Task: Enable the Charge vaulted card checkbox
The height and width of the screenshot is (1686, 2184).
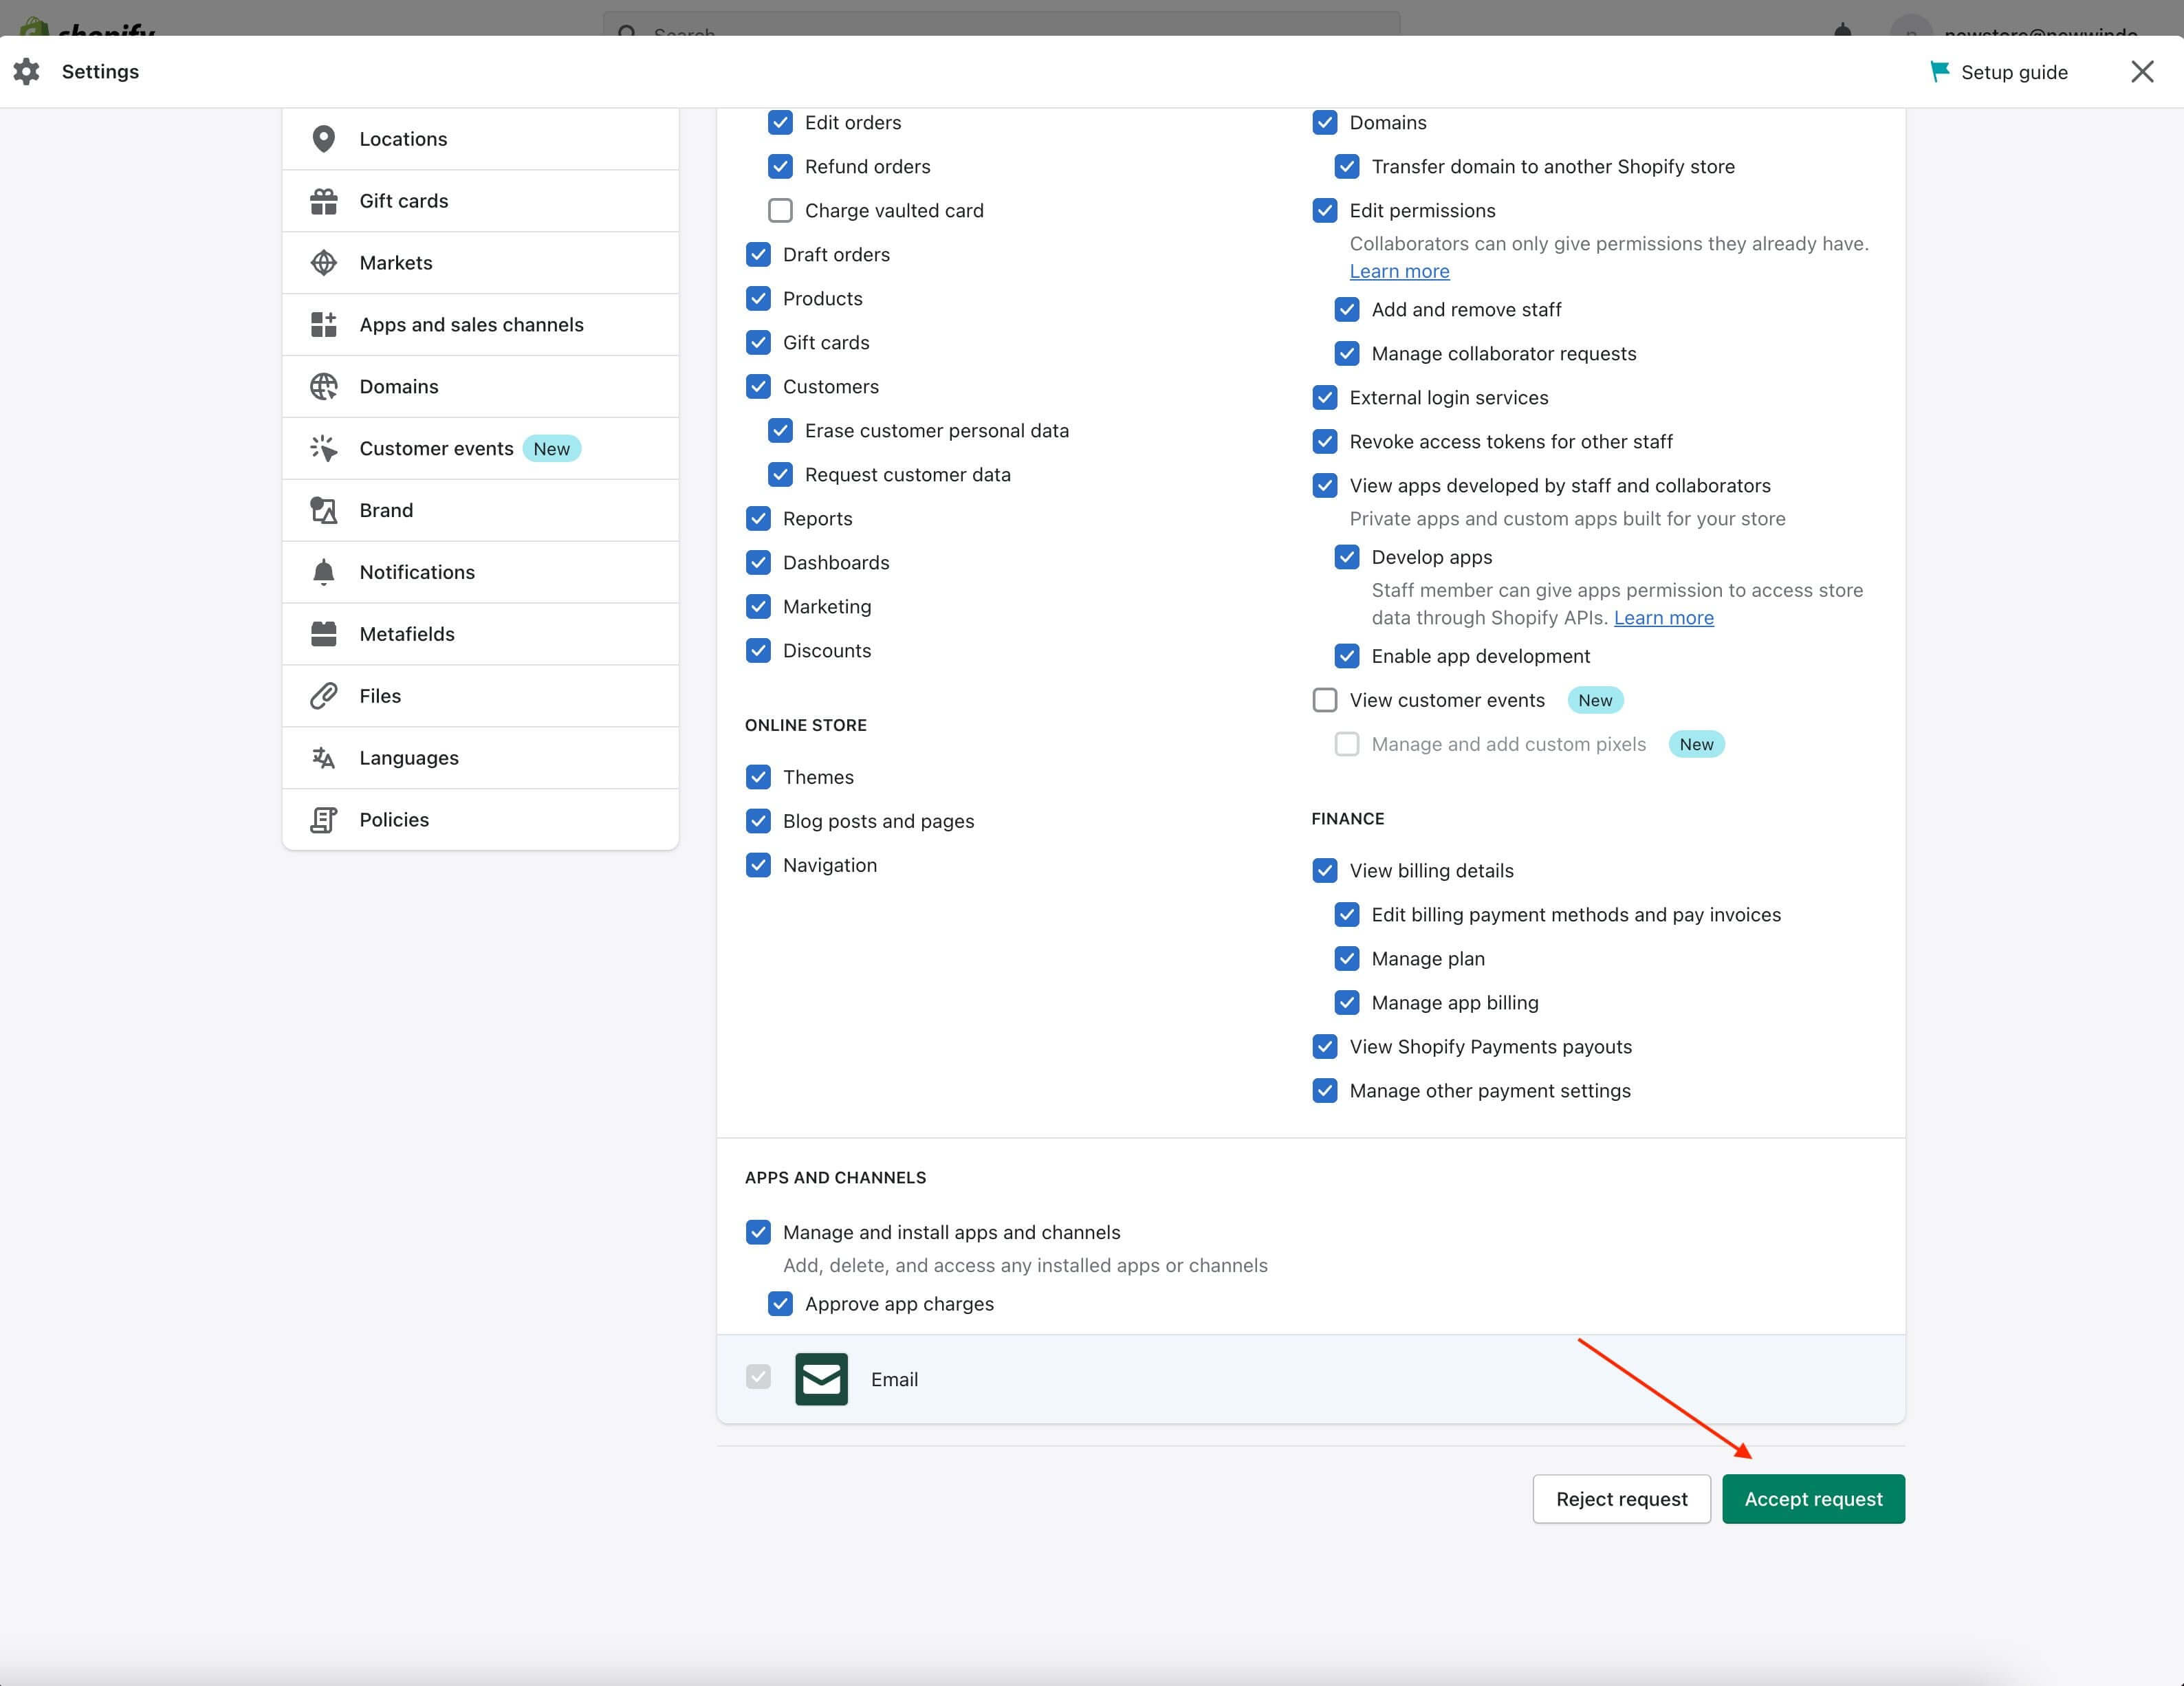Action: click(x=780, y=210)
